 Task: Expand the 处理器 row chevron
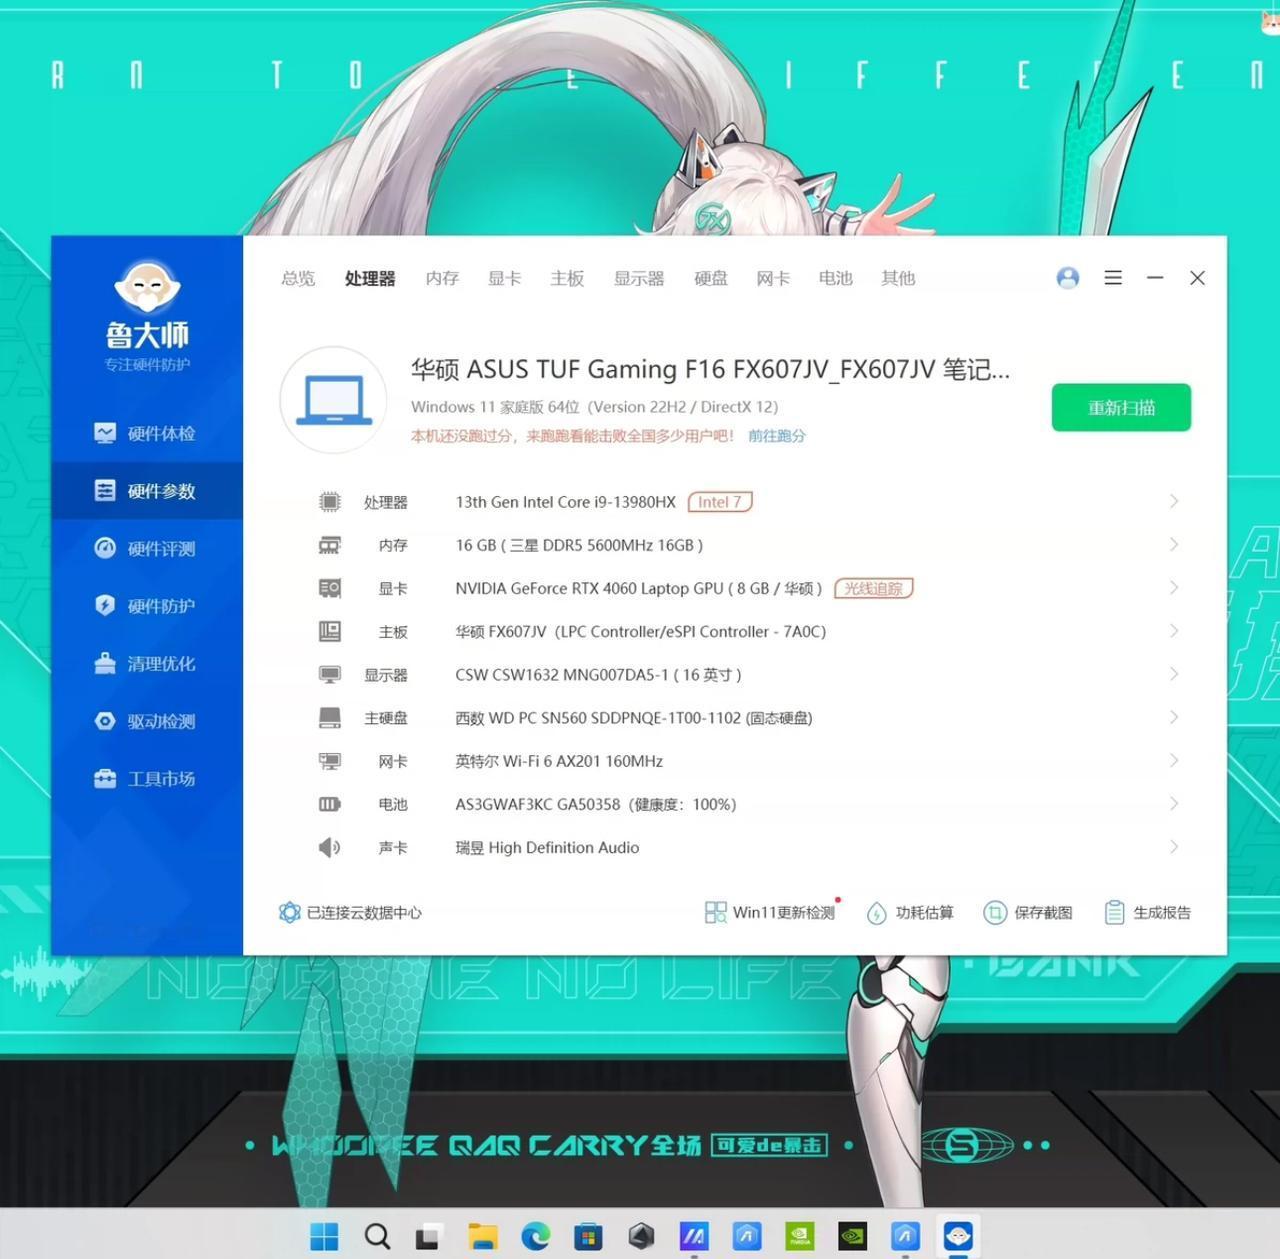[1174, 501]
